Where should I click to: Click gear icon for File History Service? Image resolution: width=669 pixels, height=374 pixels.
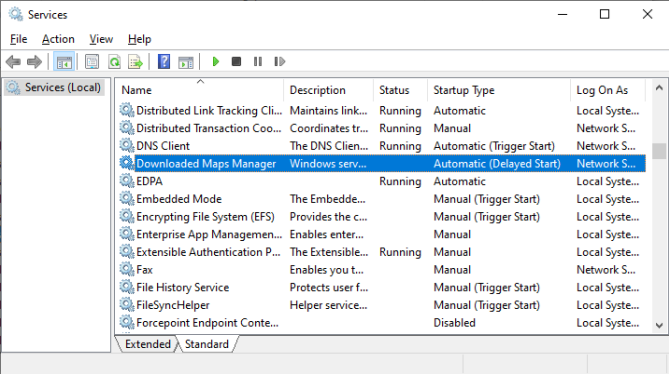click(126, 287)
